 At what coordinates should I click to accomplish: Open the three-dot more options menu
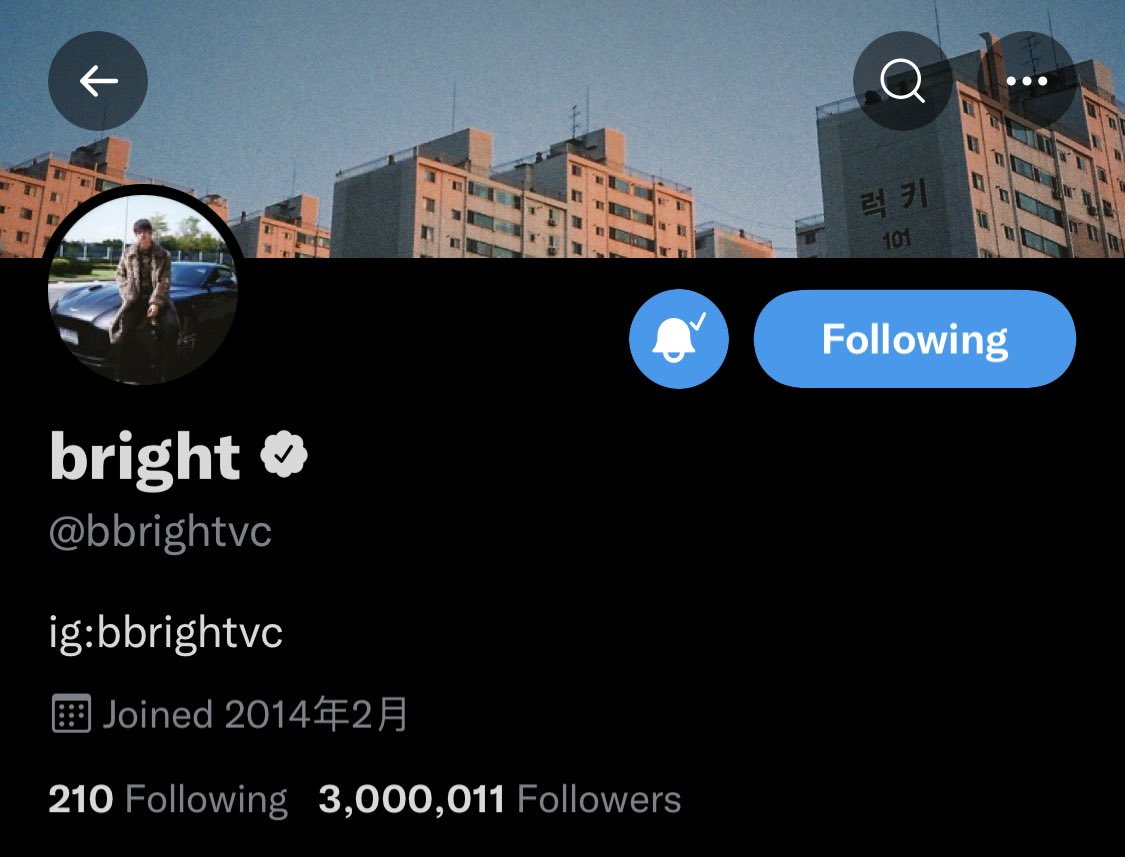pos(1027,80)
